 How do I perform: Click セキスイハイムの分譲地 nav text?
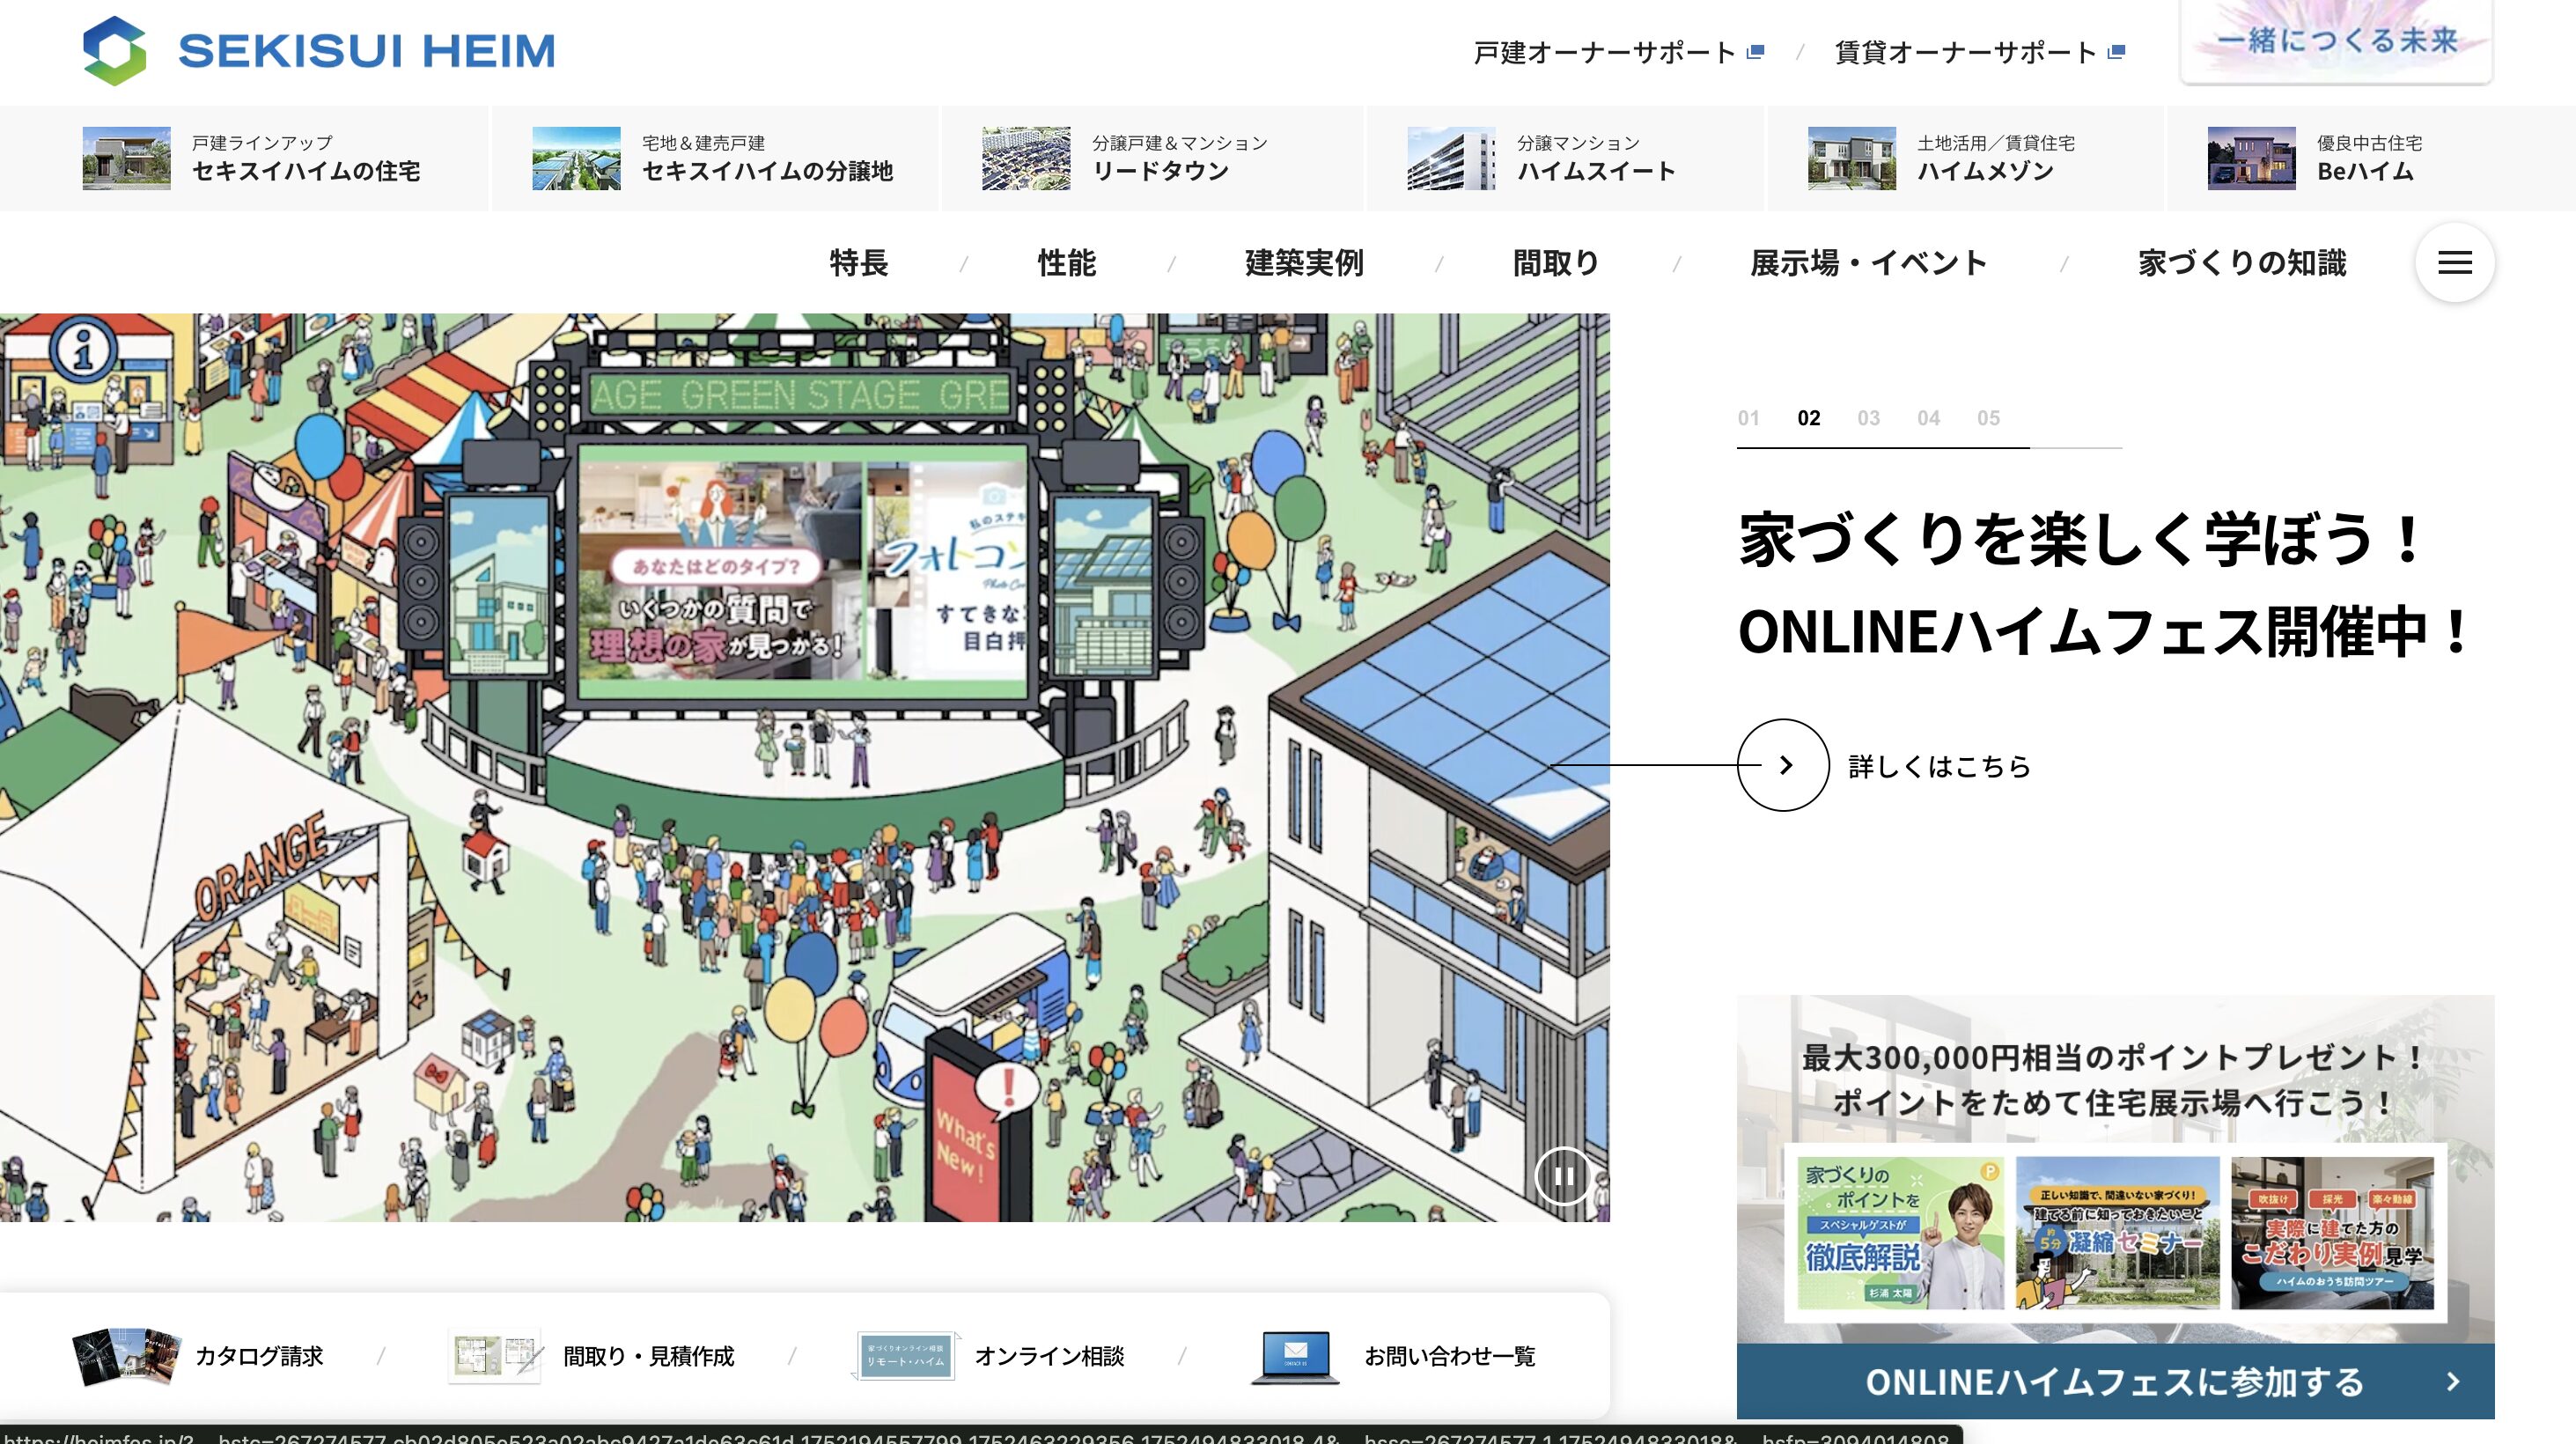(x=767, y=171)
